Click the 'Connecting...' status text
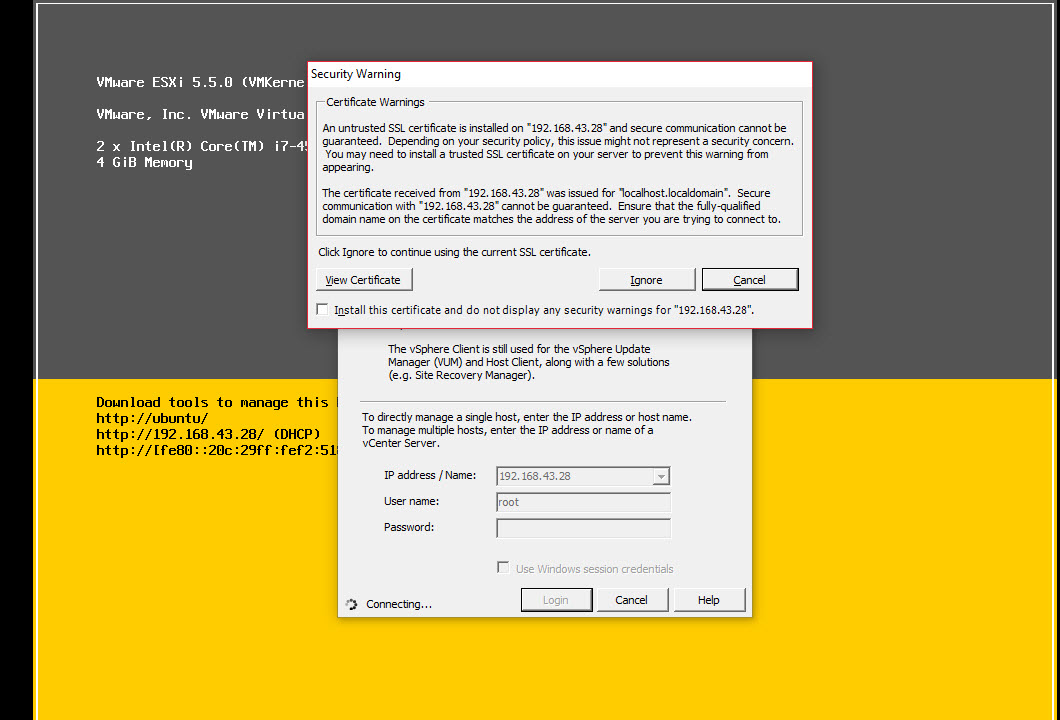The height and width of the screenshot is (720, 1060). (399, 604)
